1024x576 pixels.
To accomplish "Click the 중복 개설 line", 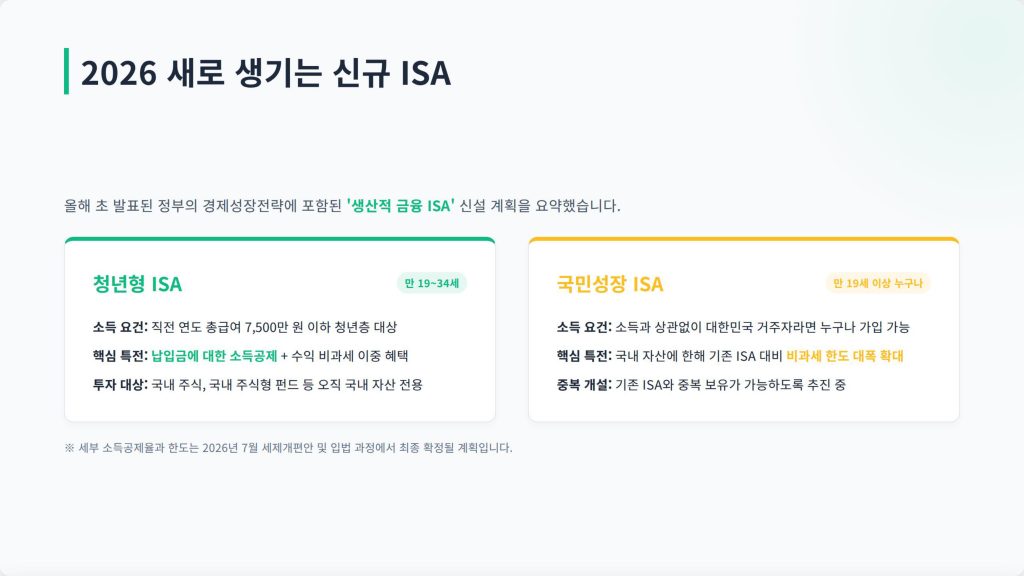I will [701, 385].
